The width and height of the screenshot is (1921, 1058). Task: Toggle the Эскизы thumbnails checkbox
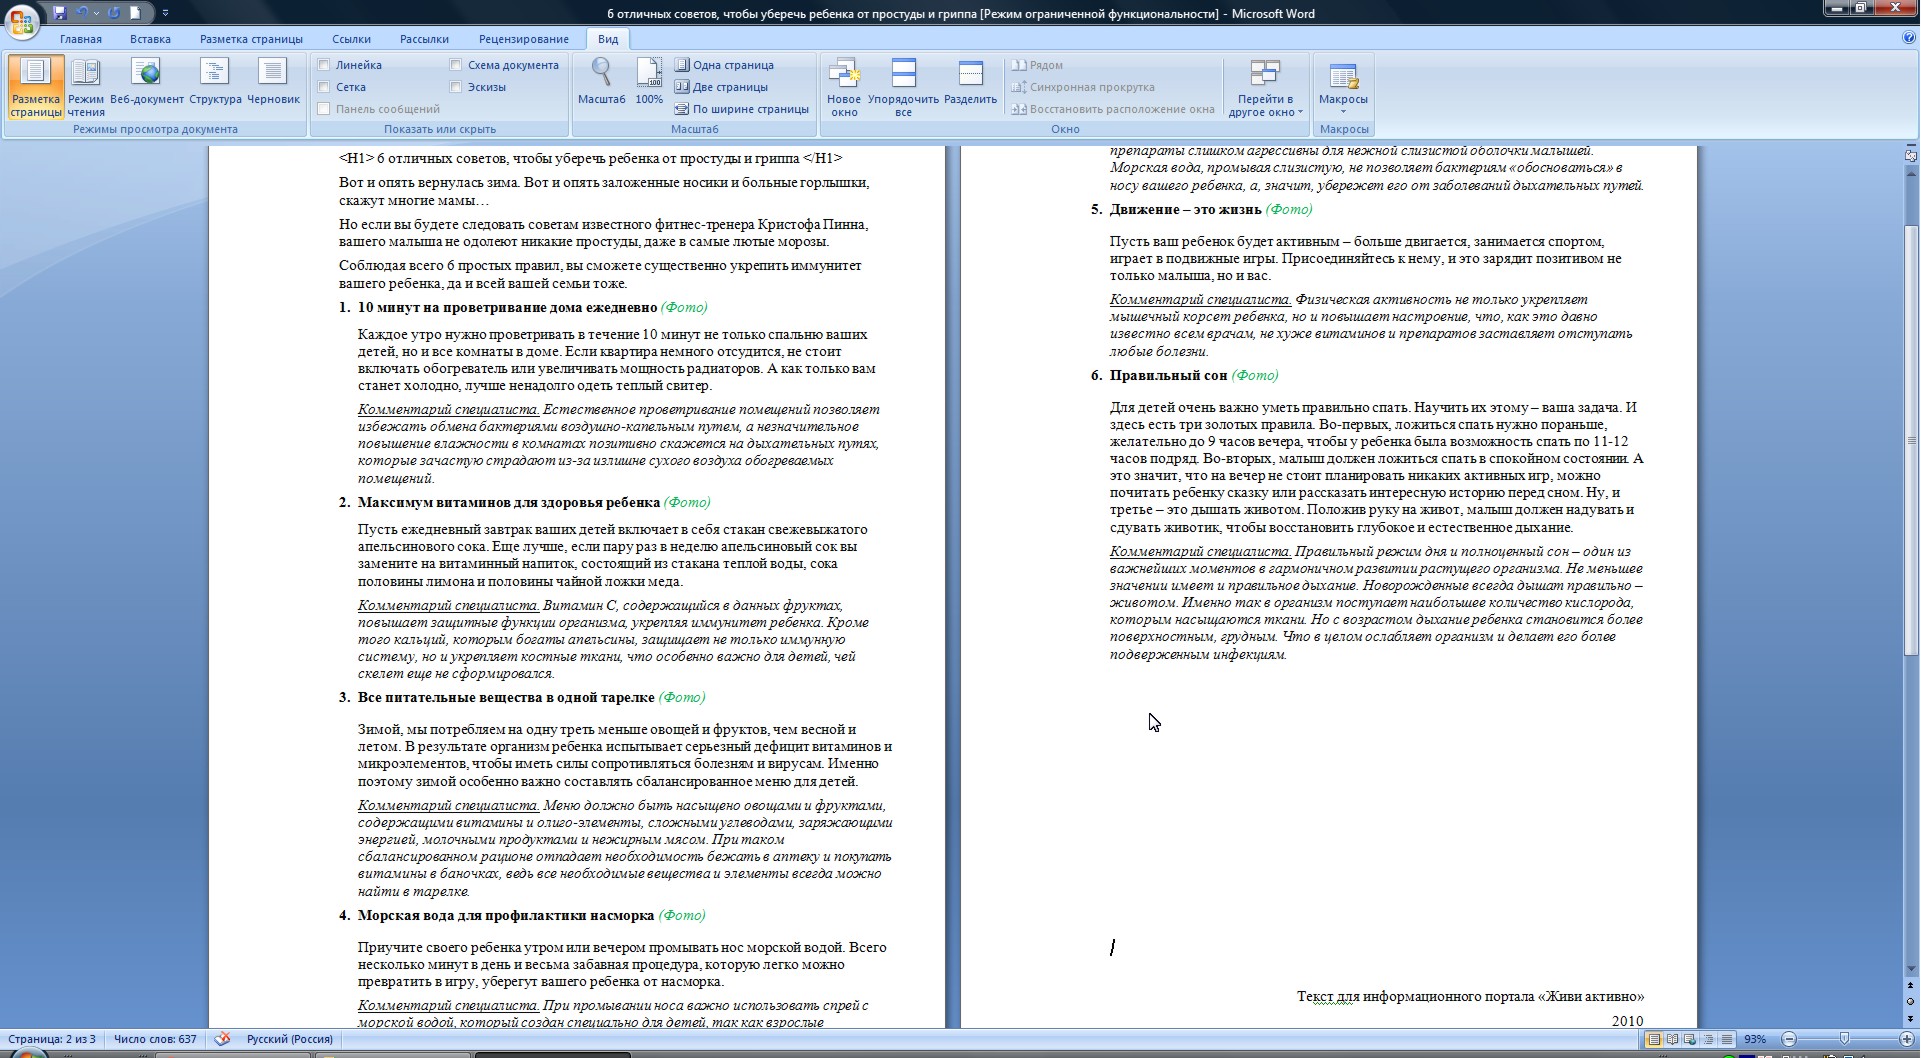coord(456,87)
